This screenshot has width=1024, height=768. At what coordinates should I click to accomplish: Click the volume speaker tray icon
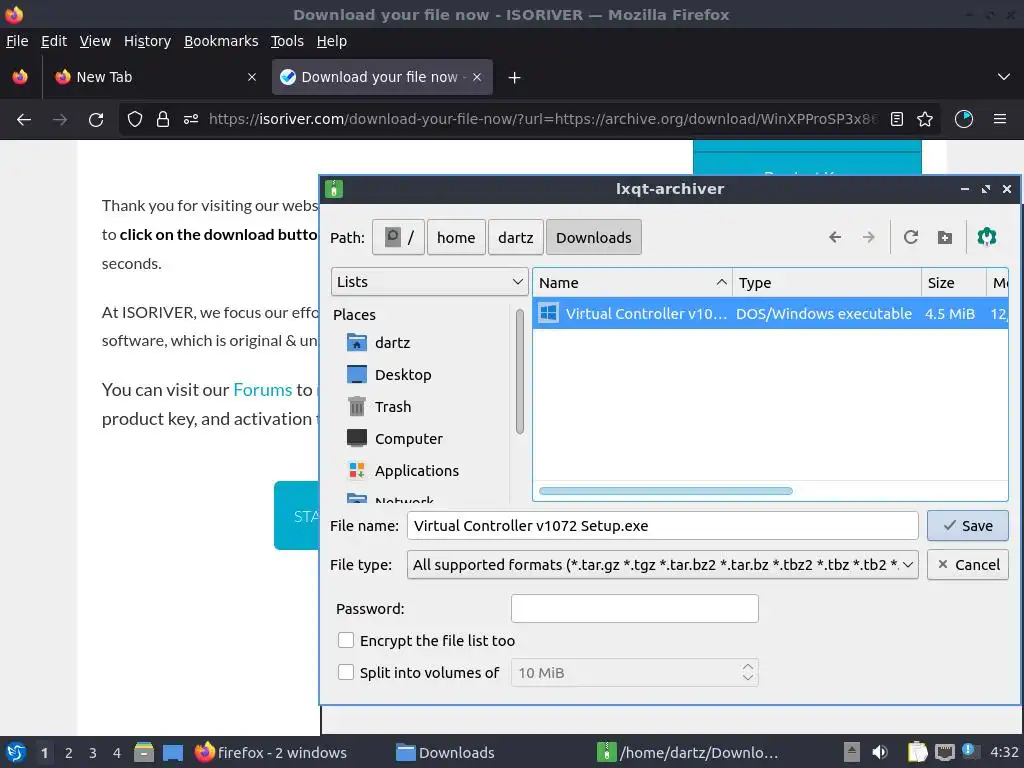(x=880, y=752)
